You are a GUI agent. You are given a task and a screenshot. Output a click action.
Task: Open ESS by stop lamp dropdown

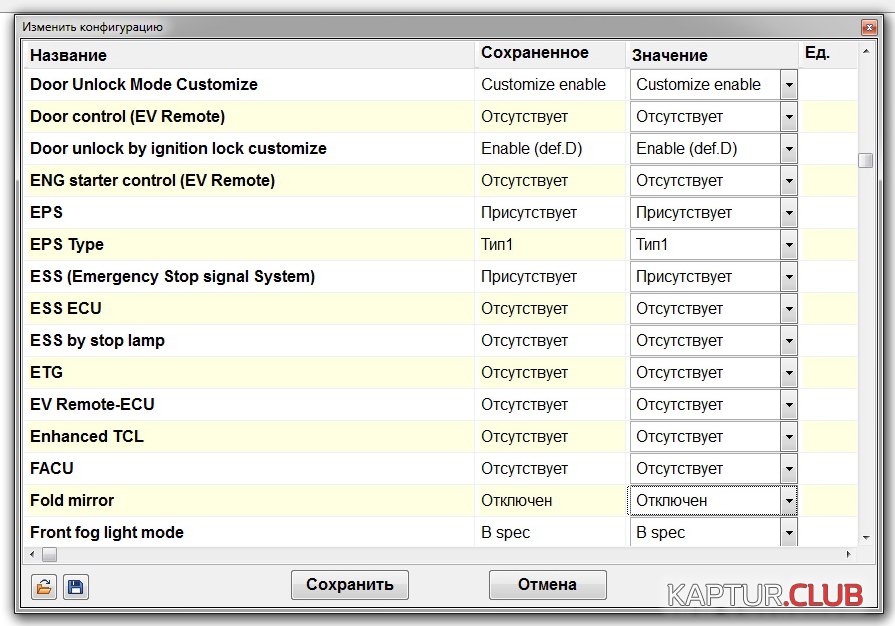pos(789,341)
